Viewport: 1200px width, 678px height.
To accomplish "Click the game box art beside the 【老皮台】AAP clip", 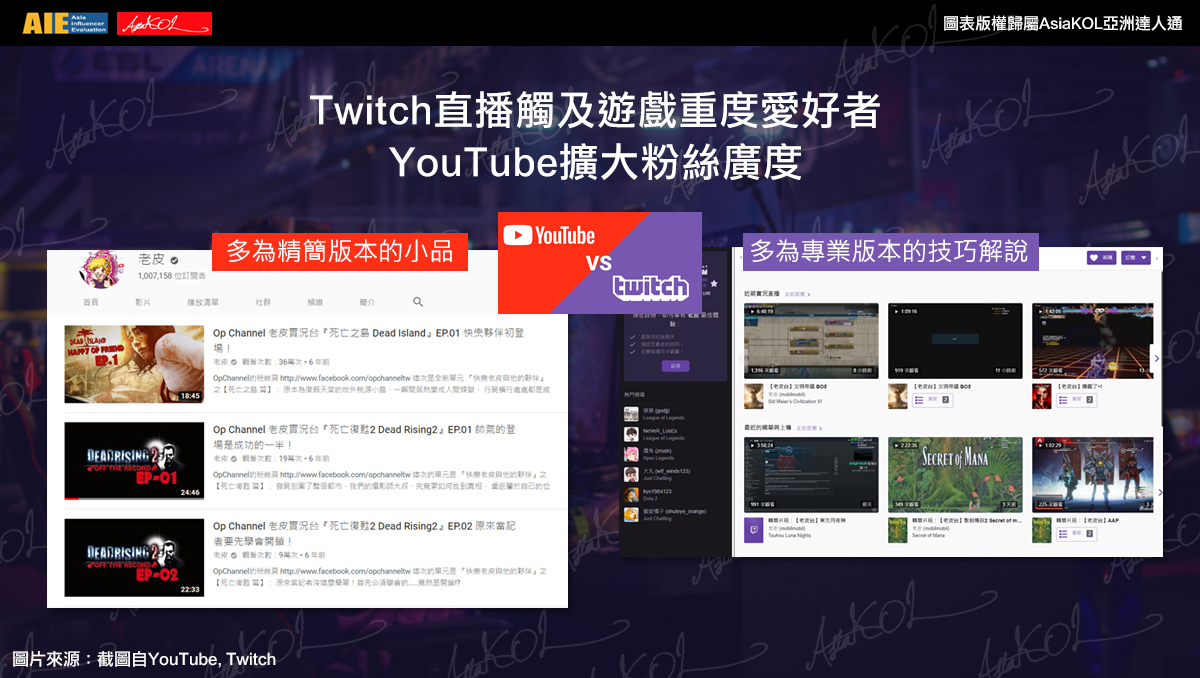I will coord(1040,529).
